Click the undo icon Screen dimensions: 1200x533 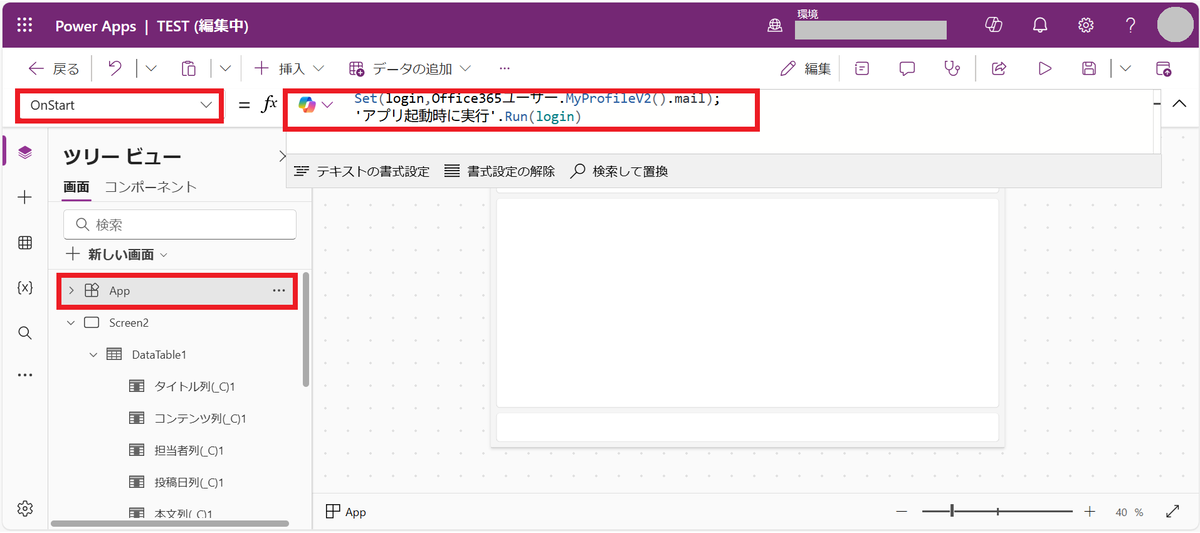(115, 69)
